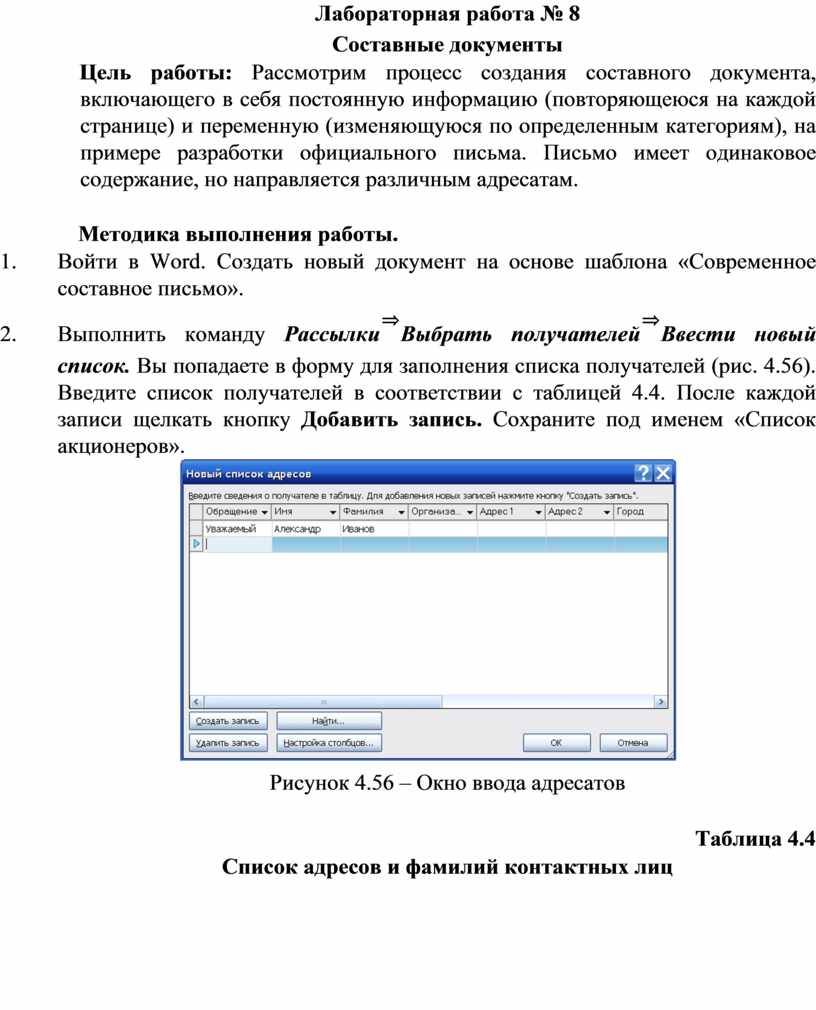Close the Новый список адресов dialog

point(663,473)
